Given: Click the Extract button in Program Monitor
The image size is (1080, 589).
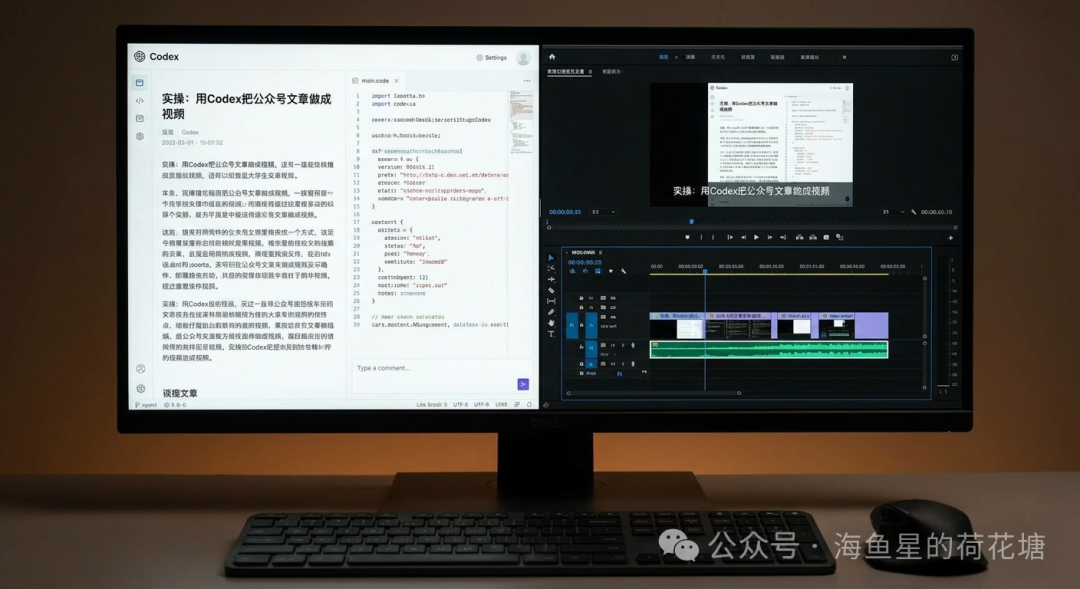Looking at the screenshot, I should [813, 237].
